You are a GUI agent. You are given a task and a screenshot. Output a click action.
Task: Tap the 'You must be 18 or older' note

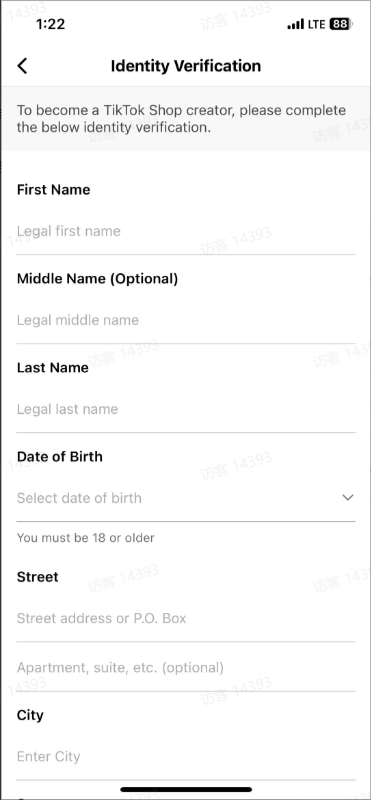(86, 538)
